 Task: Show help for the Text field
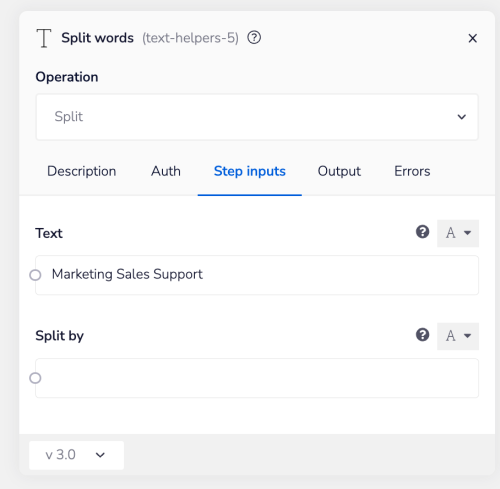422,232
